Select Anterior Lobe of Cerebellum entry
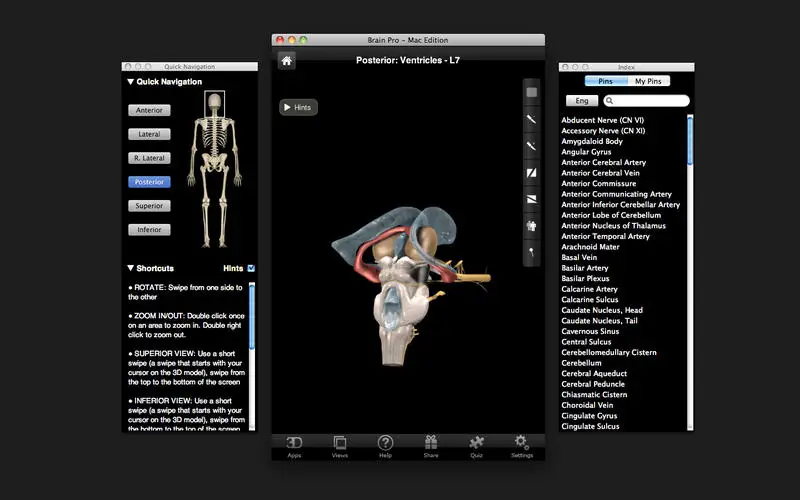 point(611,215)
